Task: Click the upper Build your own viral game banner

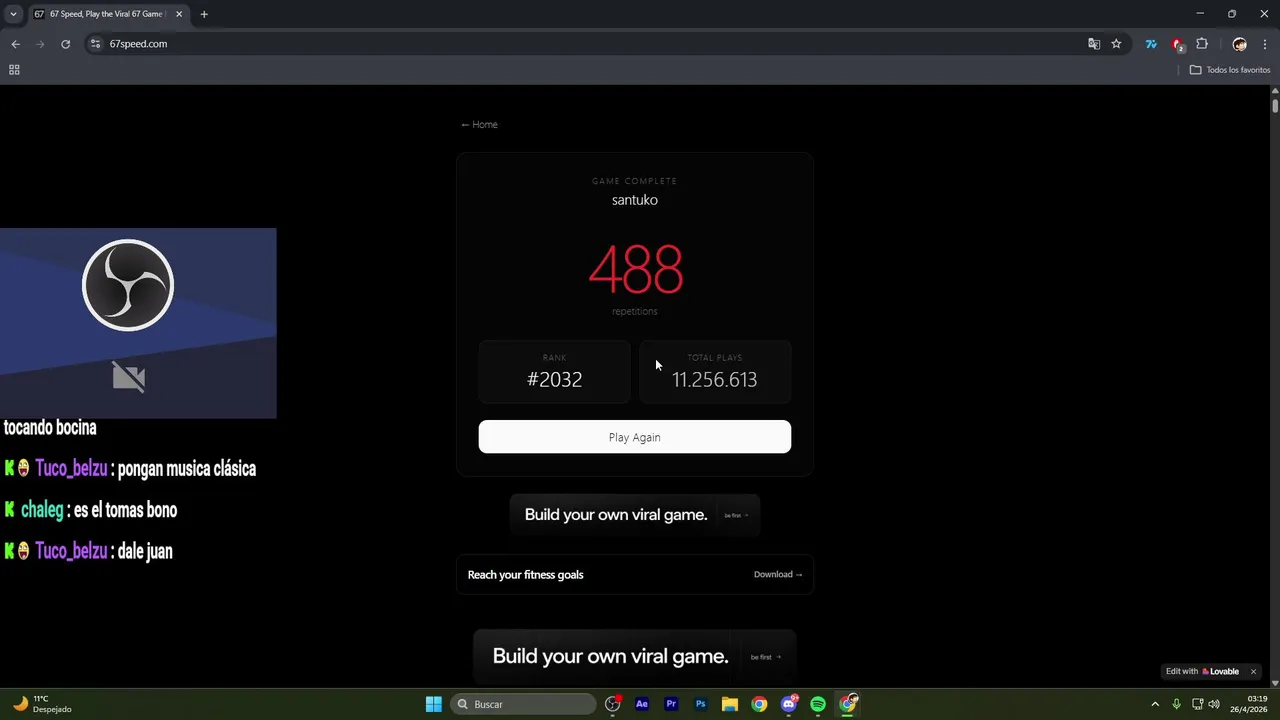Action: [635, 514]
